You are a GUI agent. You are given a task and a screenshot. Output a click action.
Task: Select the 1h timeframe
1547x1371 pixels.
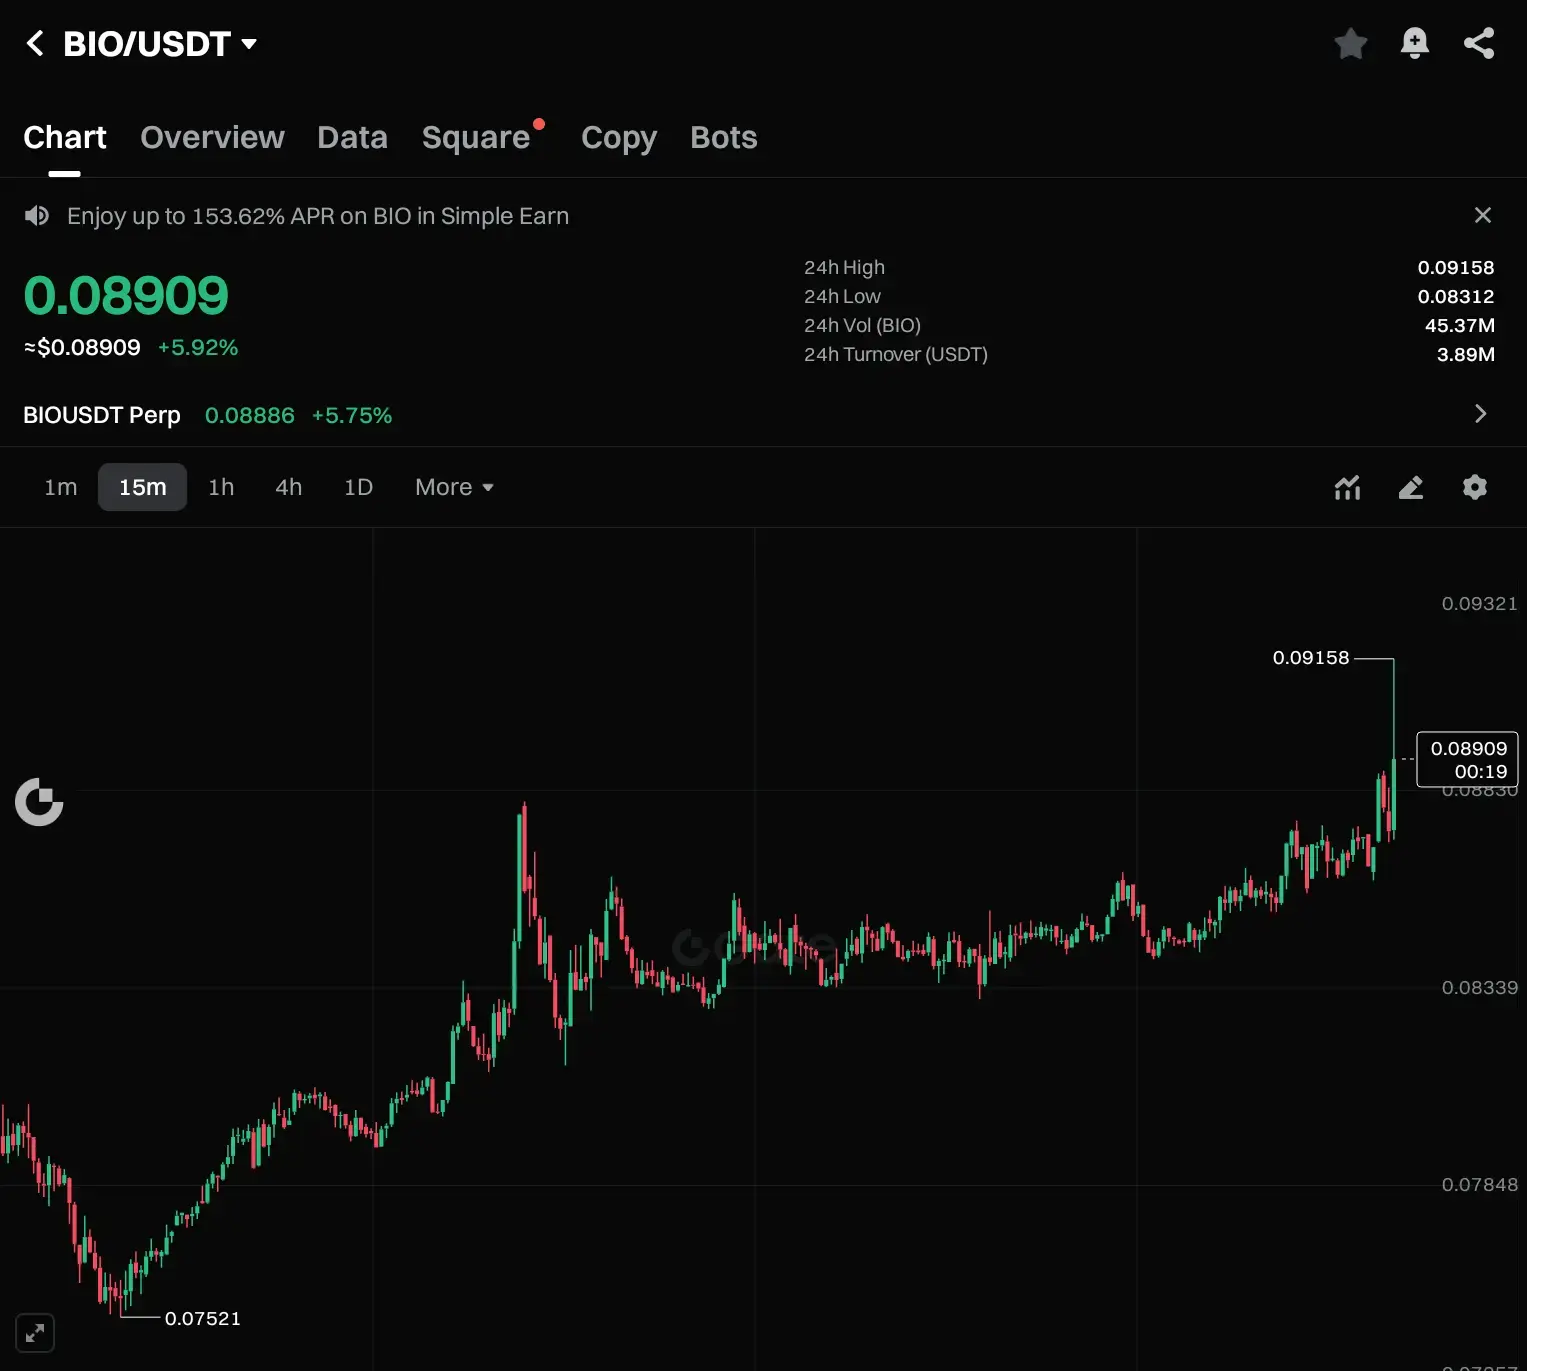tap(221, 487)
